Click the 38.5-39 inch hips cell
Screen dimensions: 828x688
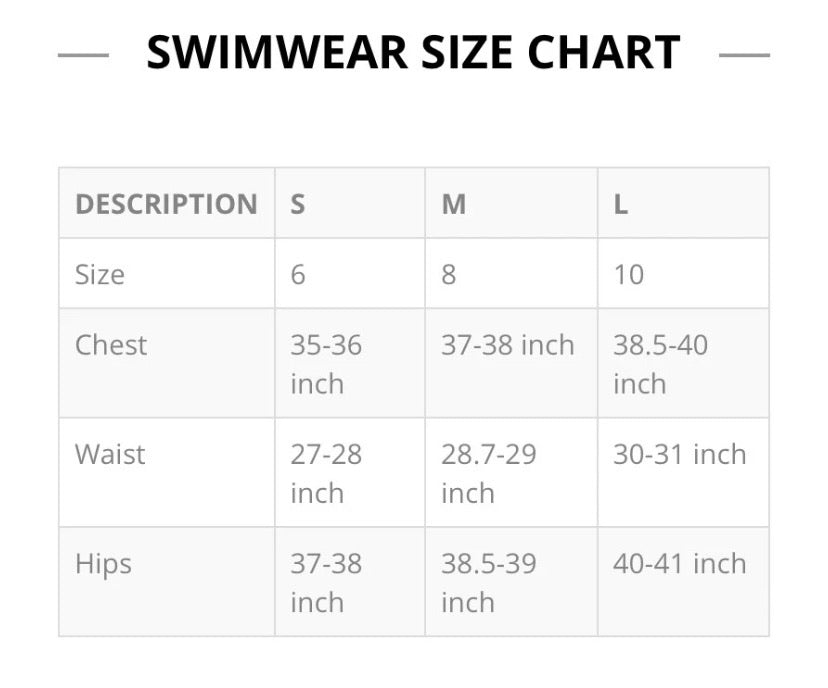(489, 582)
